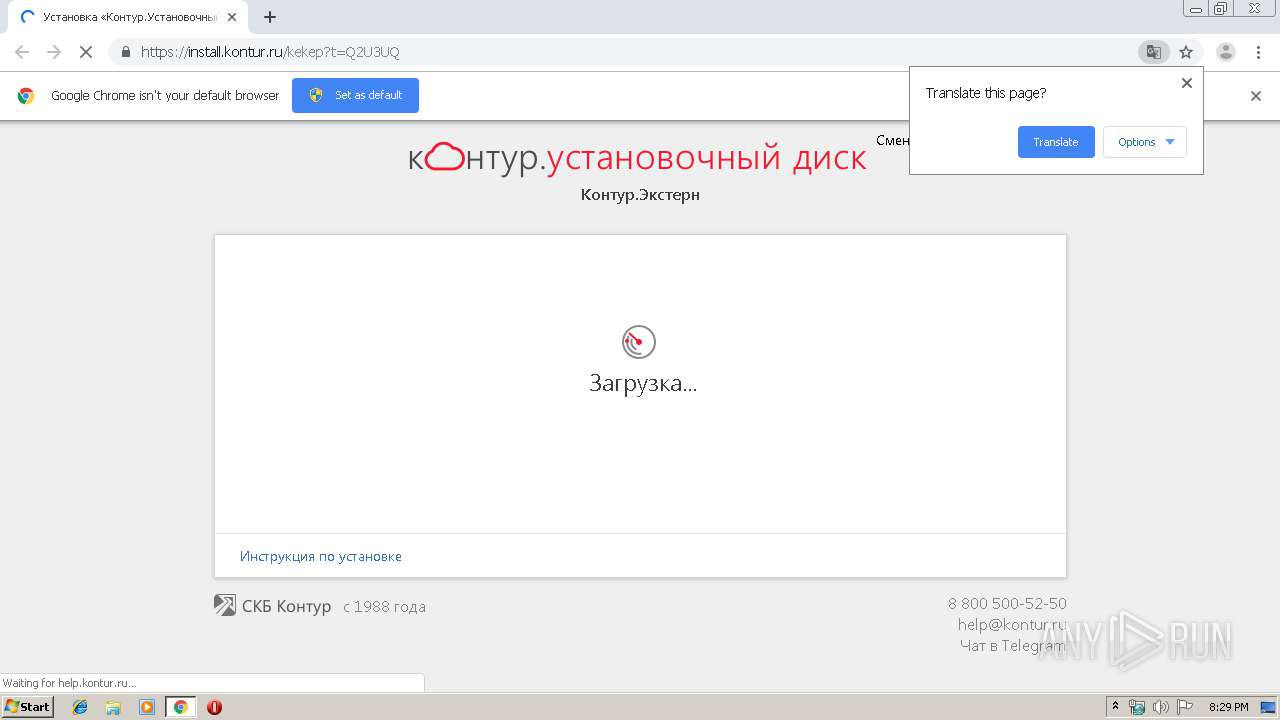Viewport: 1280px width, 720px height.
Task: Set Chrome as default browser
Action: point(355,95)
